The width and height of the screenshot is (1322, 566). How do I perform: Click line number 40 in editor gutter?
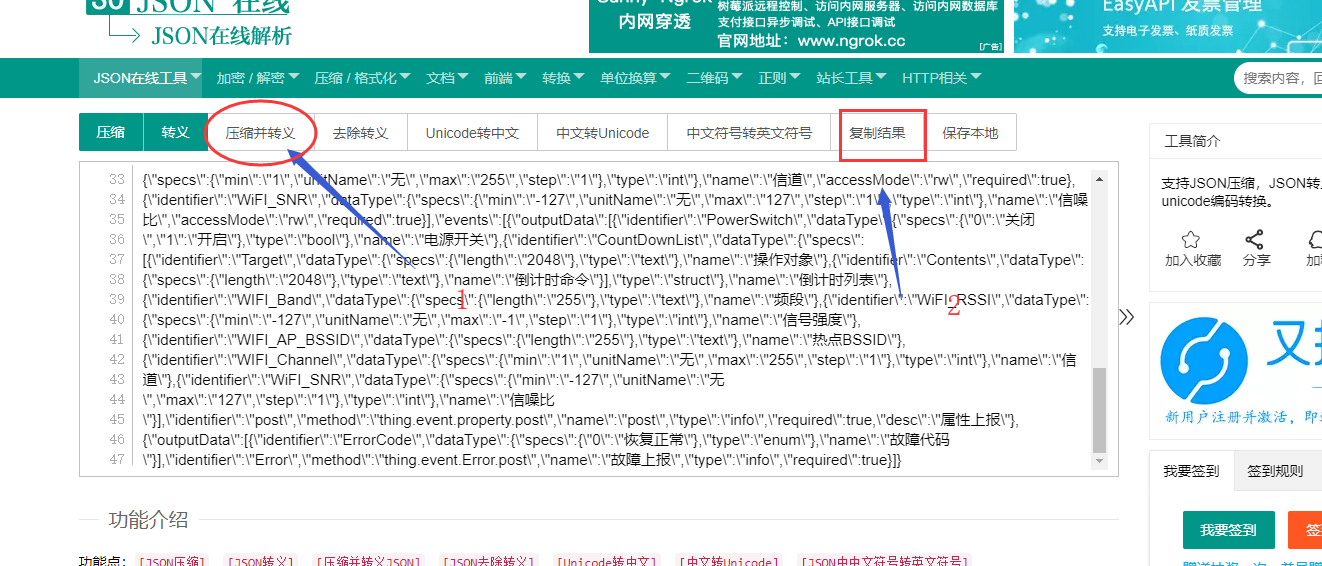click(116, 320)
